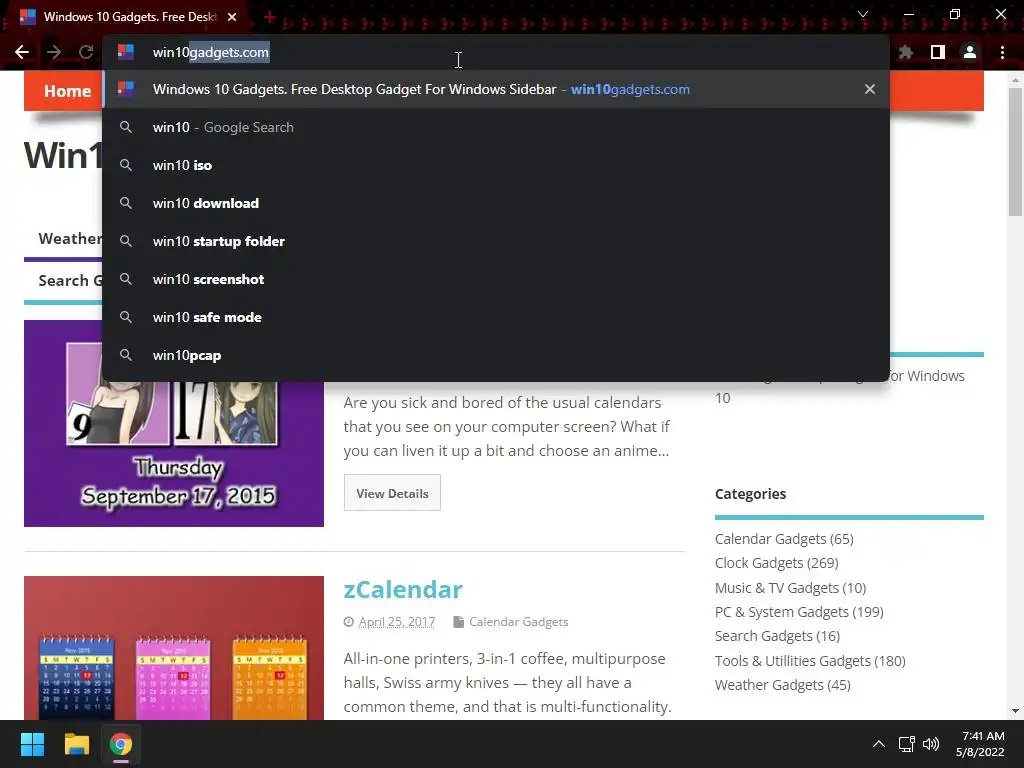Click the View Details button
This screenshot has height=768, width=1024.
[x=392, y=493]
